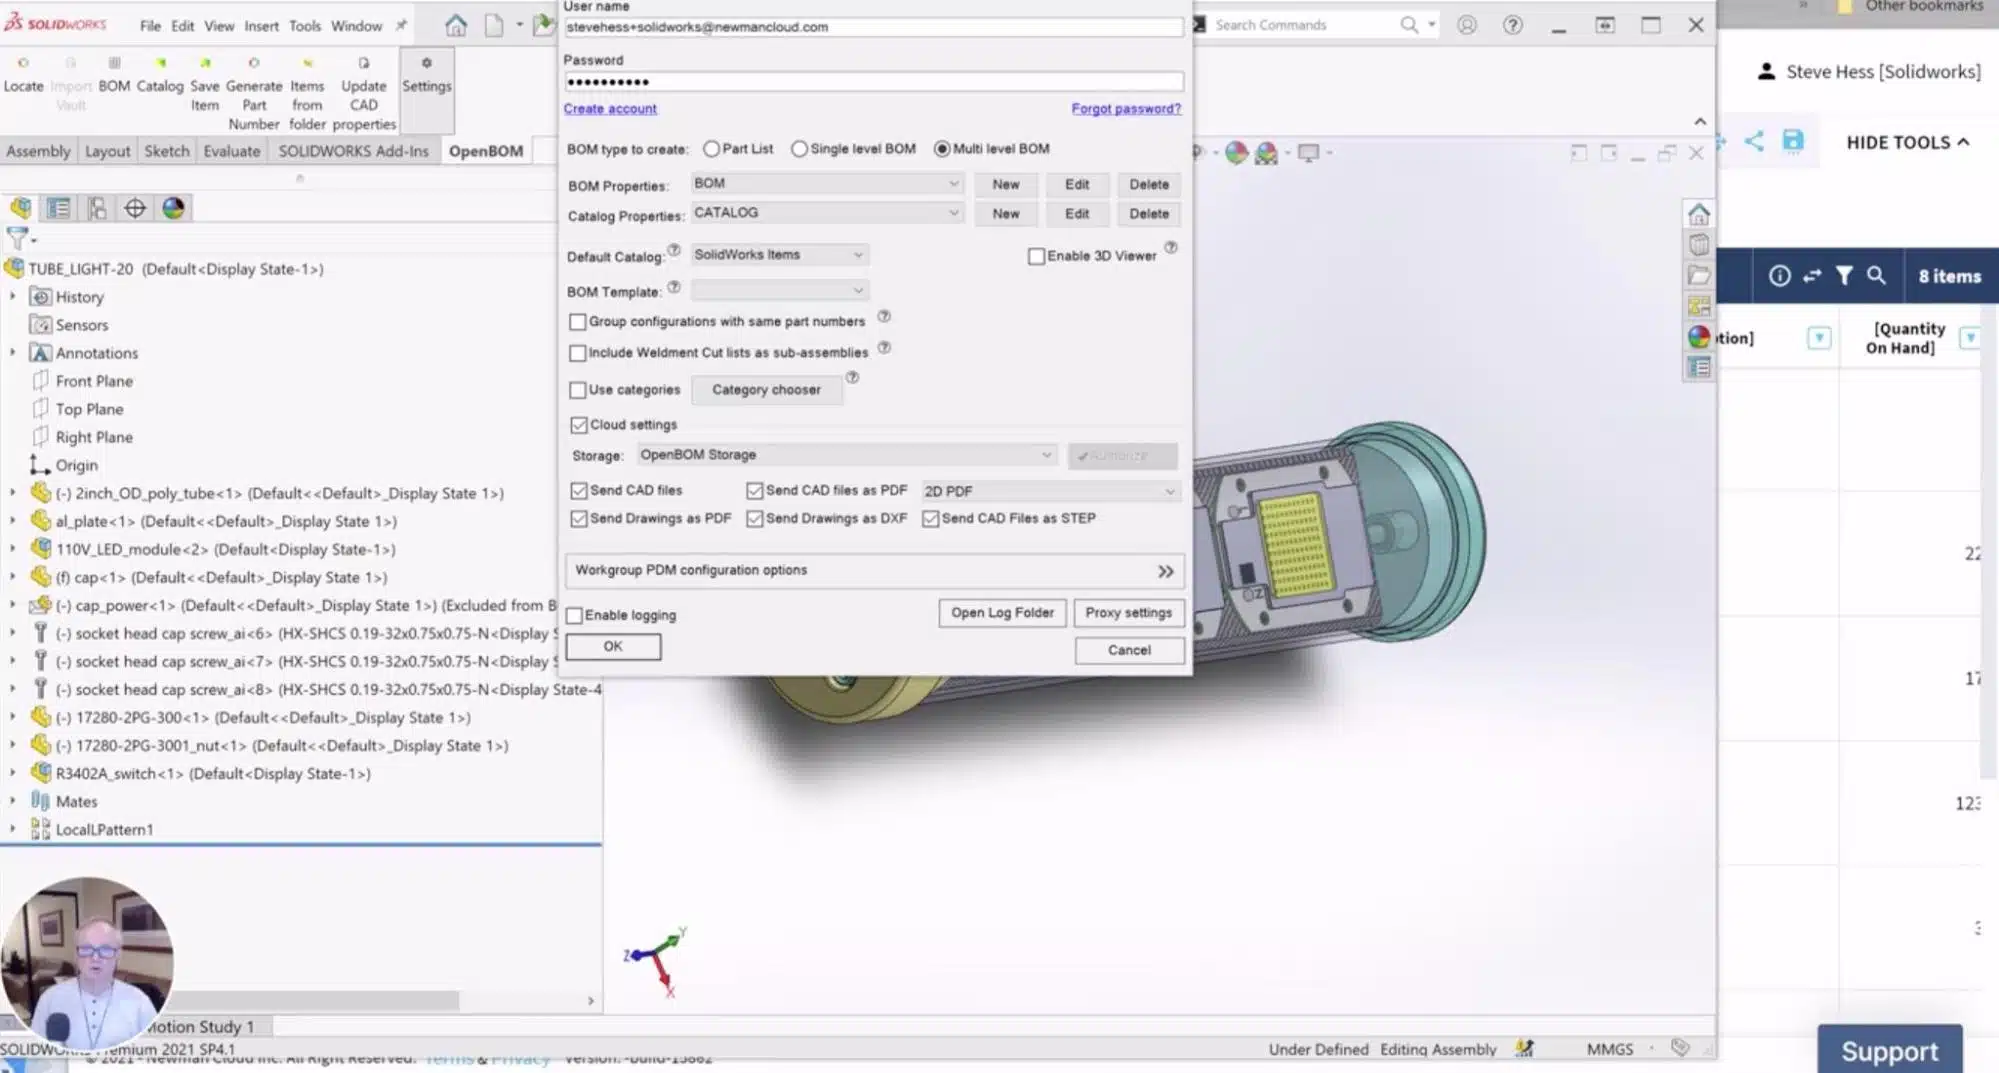This screenshot has width=1999, height=1073.
Task: Open the task pane File Explorer folder icon
Action: [x=1699, y=276]
